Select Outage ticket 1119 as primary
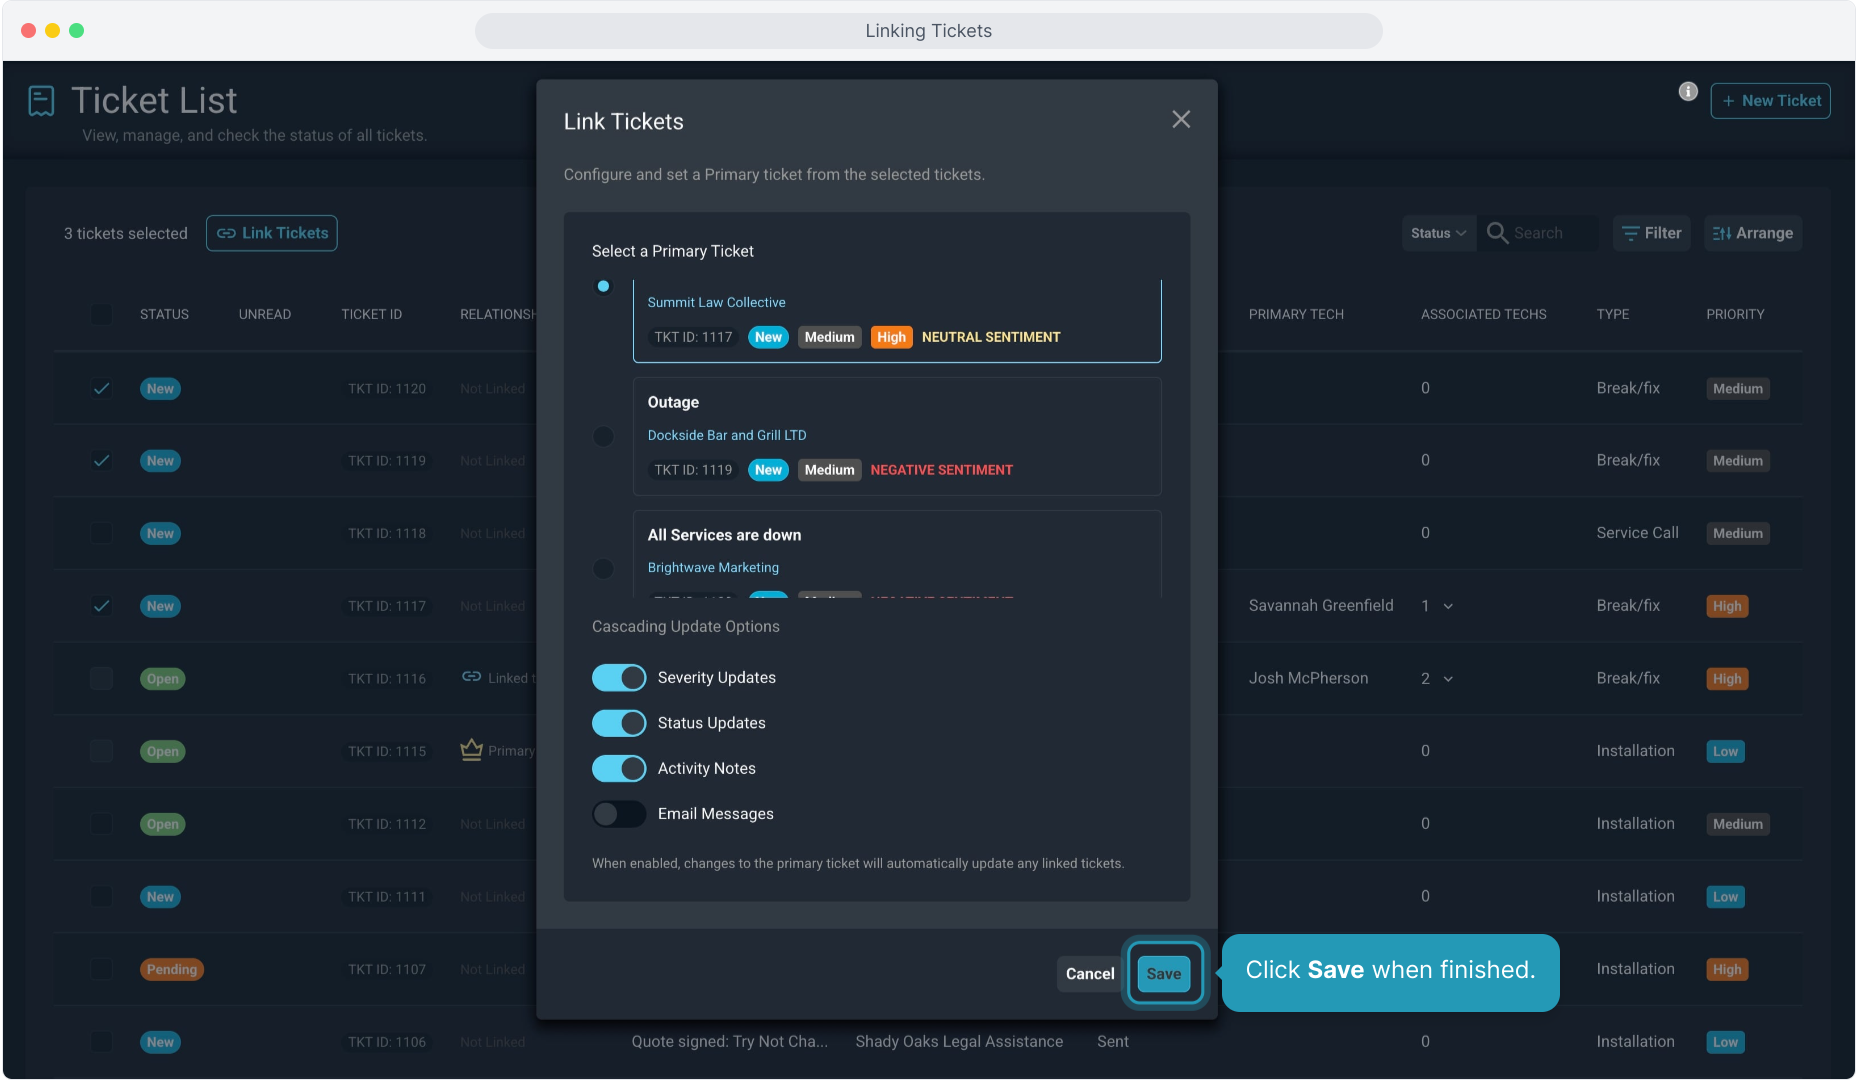This screenshot has height=1080, width=1858. click(603, 437)
